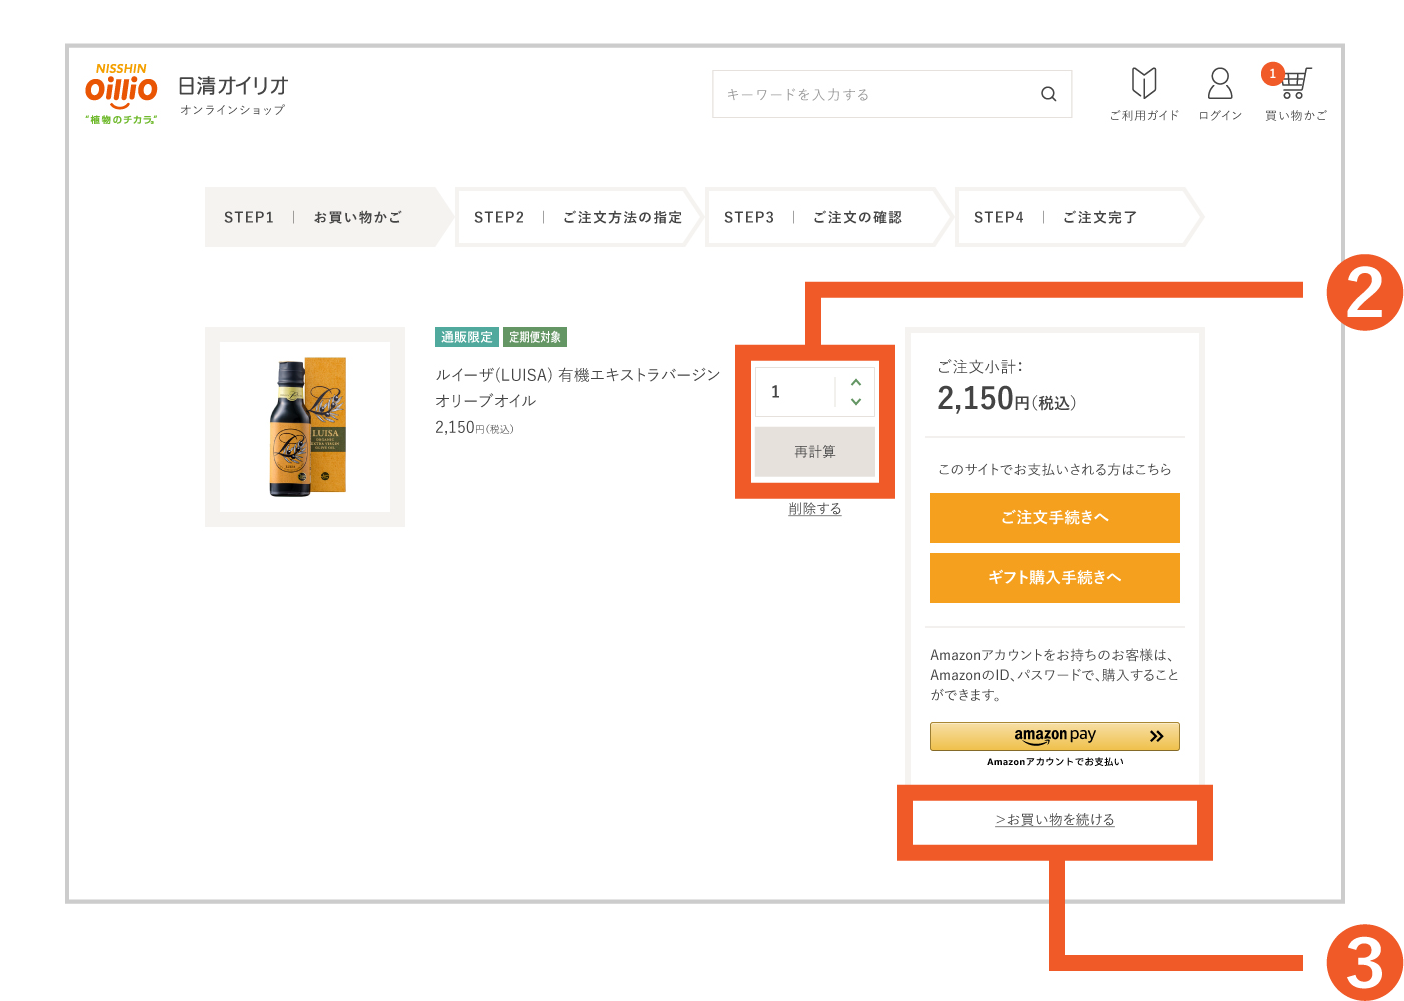This screenshot has width=1404, height=1001.
Task: Click the Nisshin OilliO logo
Action: click(x=121, y=94)
